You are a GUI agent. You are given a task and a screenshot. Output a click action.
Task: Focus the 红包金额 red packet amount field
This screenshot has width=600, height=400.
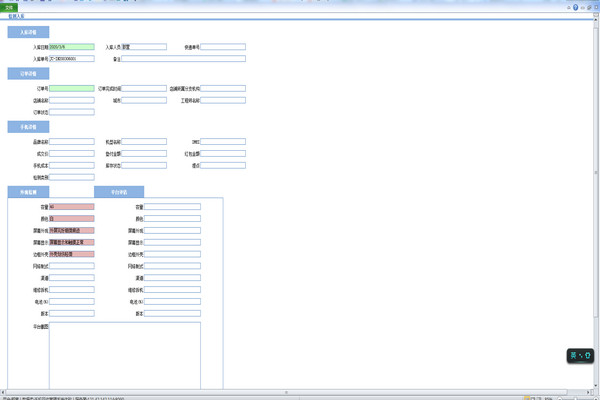pyautogui.click(x=223, y=153)
